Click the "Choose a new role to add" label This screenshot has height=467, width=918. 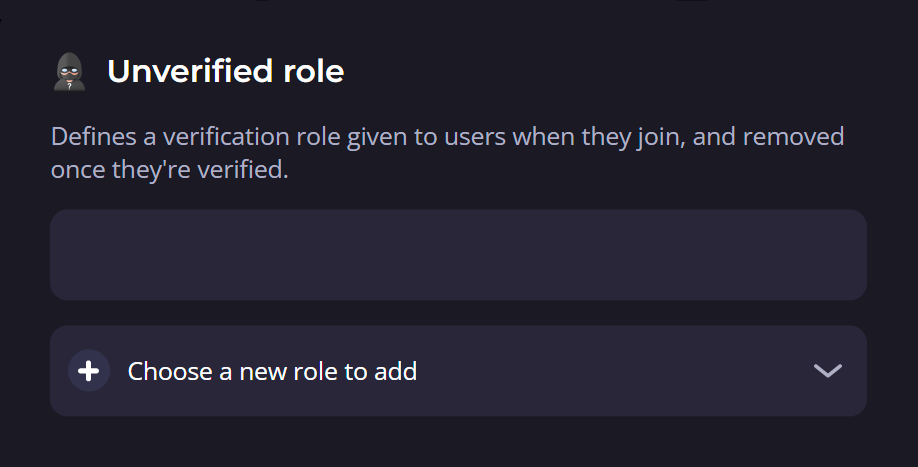[x=272, y=372]
